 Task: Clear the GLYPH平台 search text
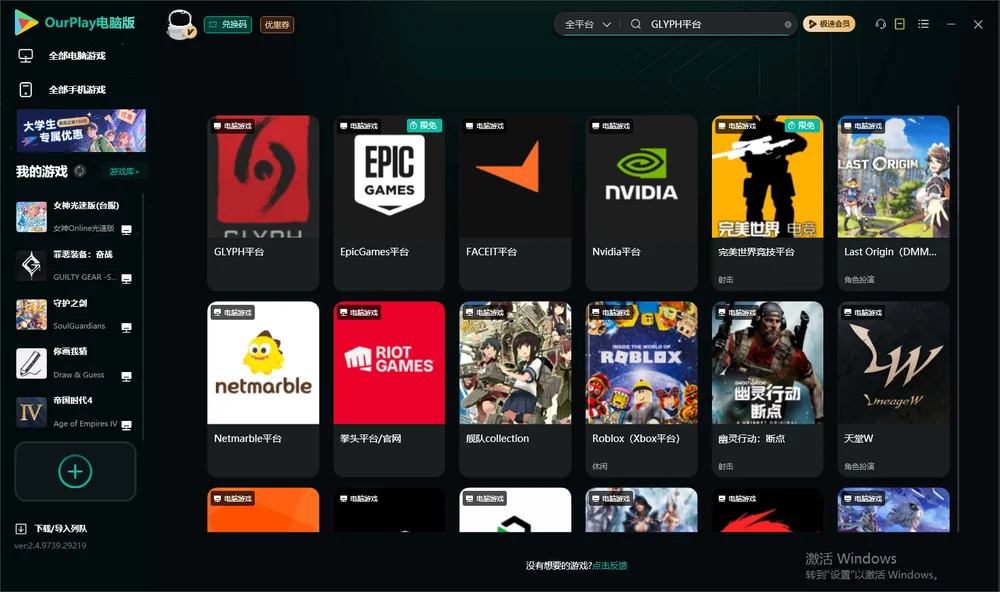point(788,24)
